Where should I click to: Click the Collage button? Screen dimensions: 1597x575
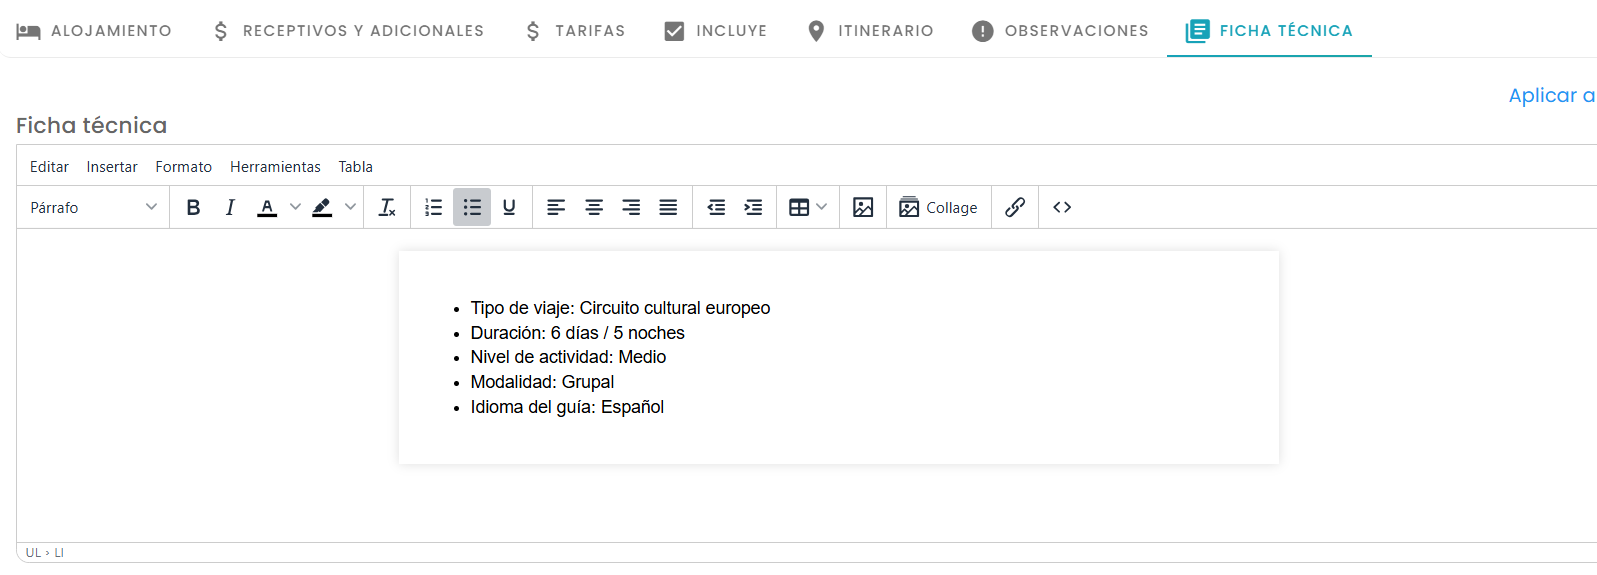(938, 207)
